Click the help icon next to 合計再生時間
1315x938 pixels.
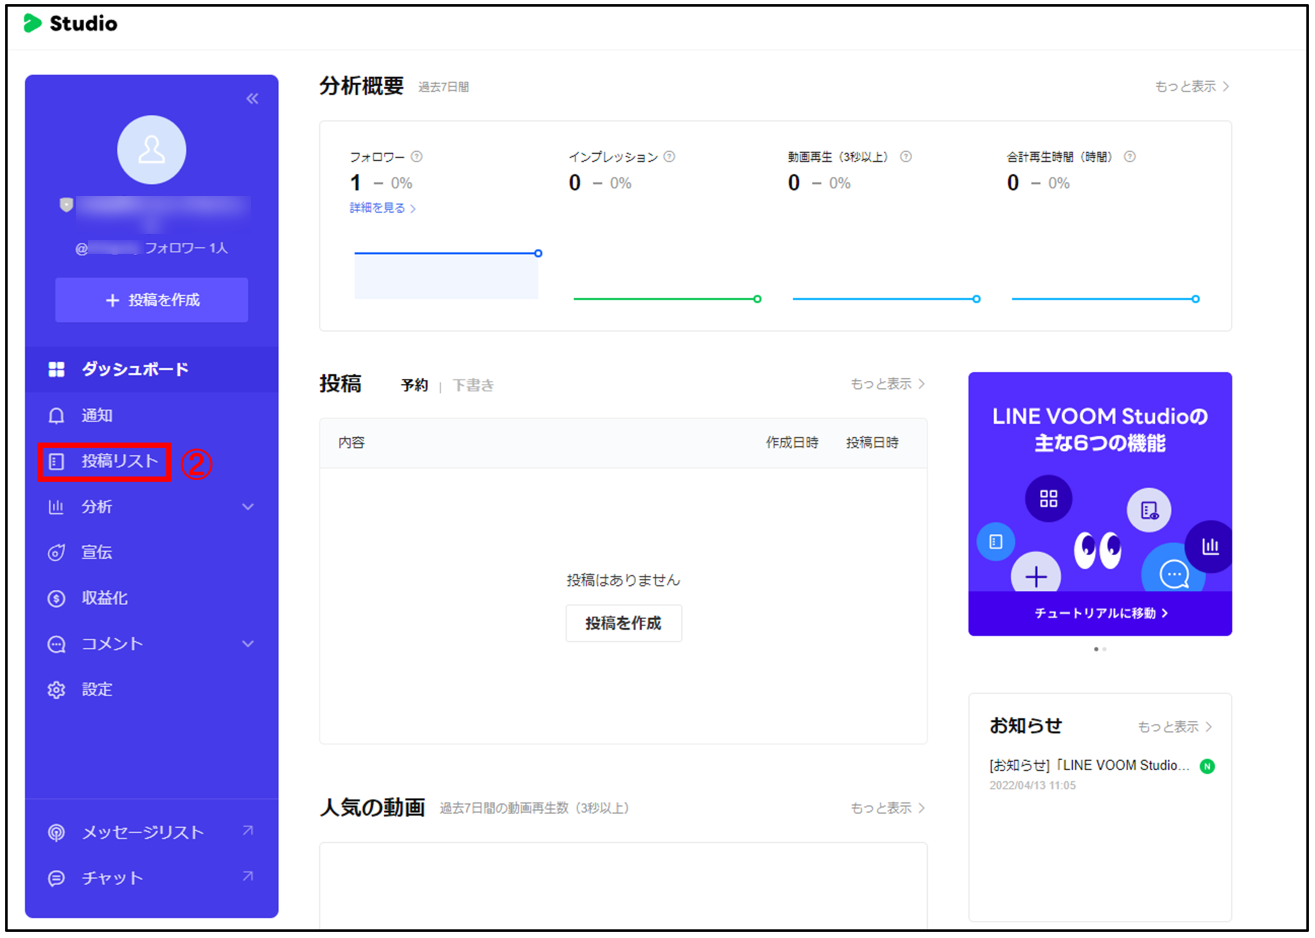1130,157
